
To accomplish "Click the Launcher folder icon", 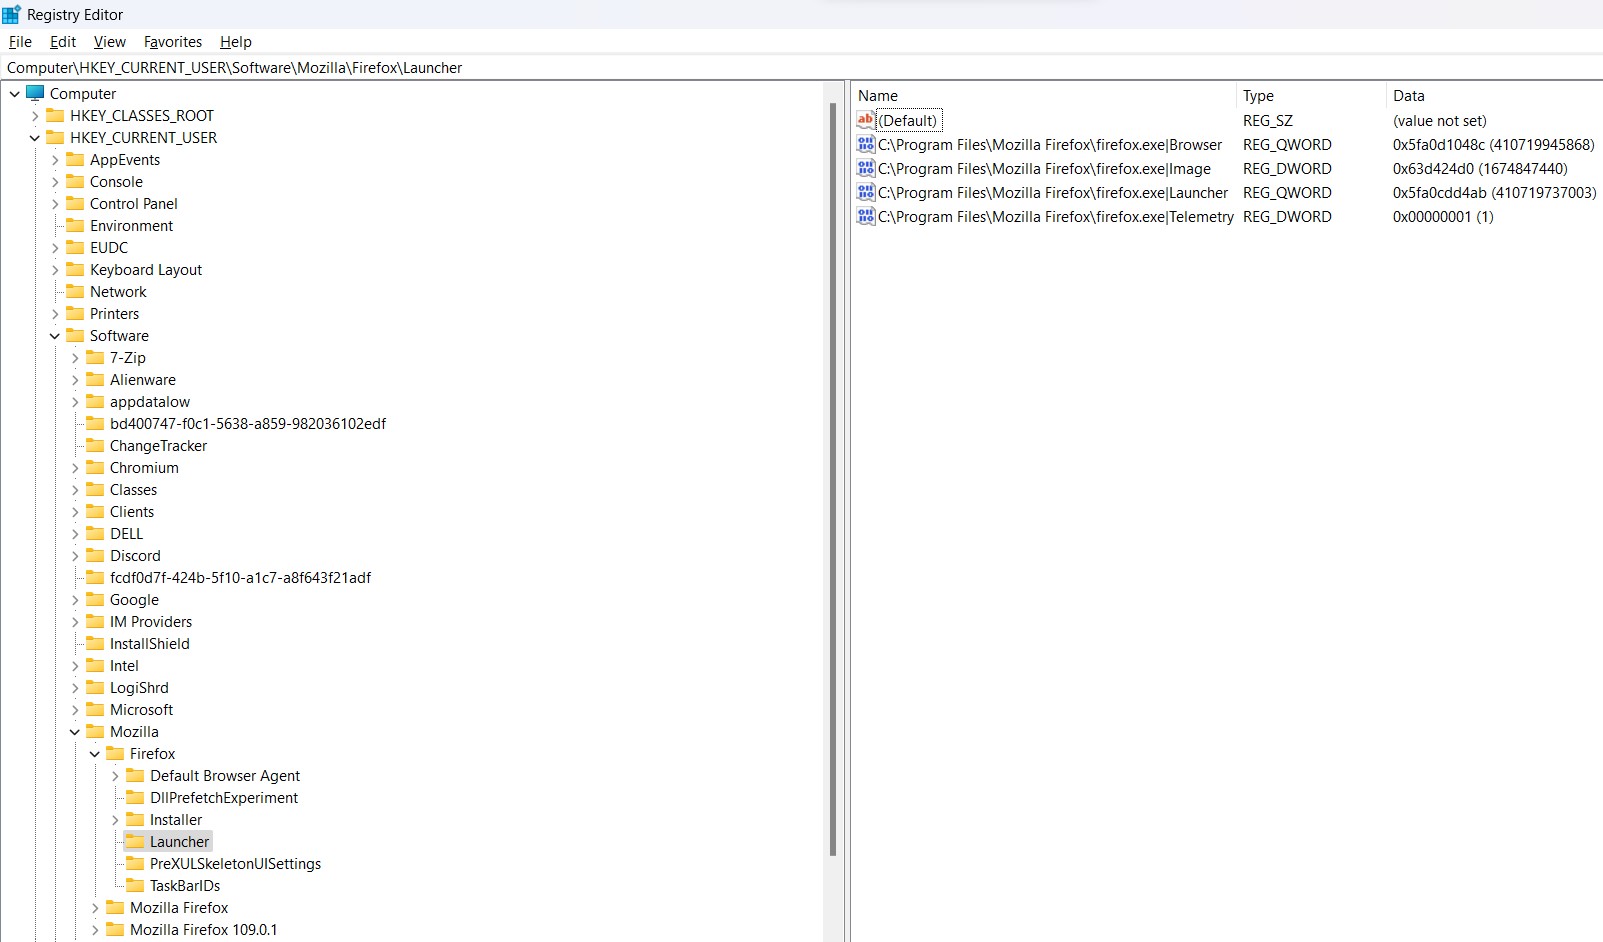I will [x=135, y=841].
